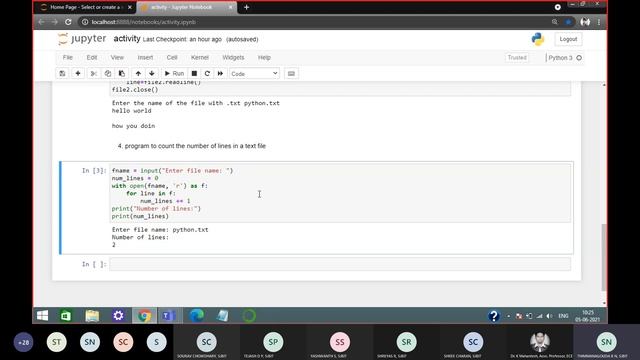Click the empty In [ ] code cell
This screenshot has width=640, height=360.
click(x=340, y=264)
